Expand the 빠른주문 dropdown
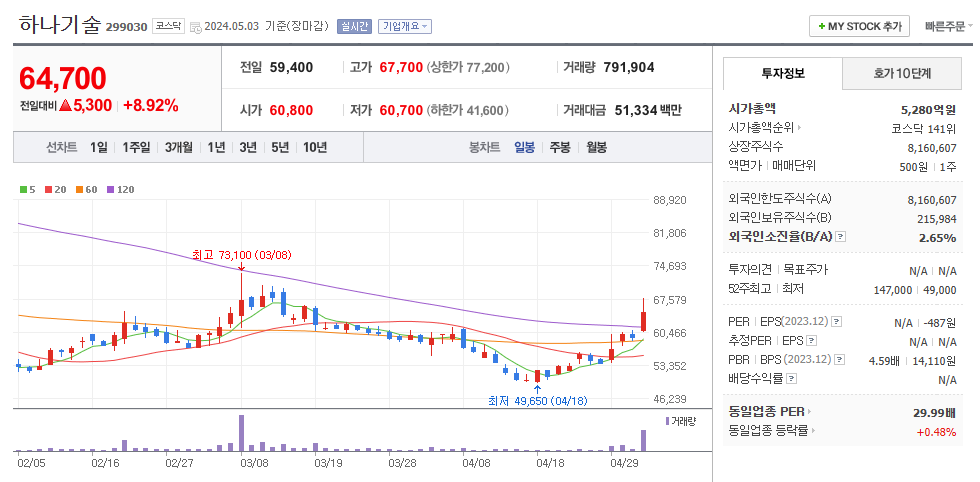Image resolution: width=980 pixels, height=482 pixels. point(949,27)
